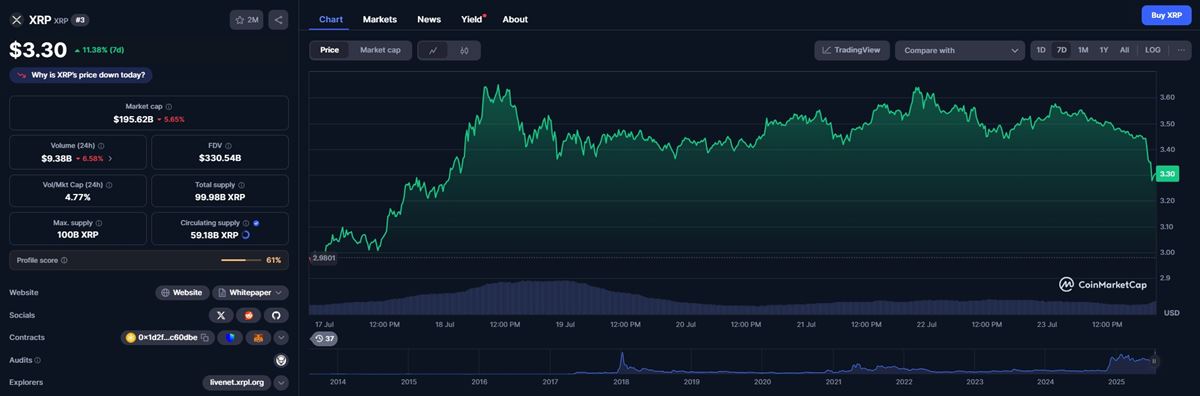Open the News tab

(x=429, y=19)
